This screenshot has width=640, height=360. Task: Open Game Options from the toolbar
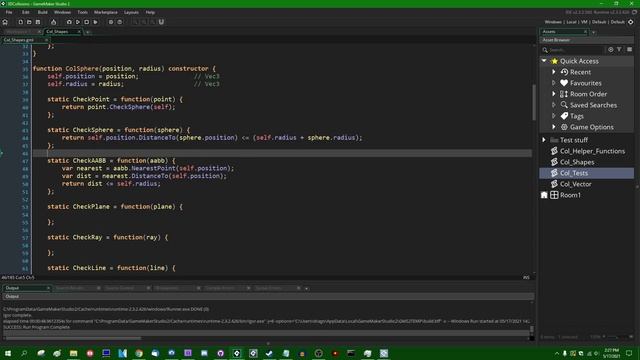[x=111, y=22]
